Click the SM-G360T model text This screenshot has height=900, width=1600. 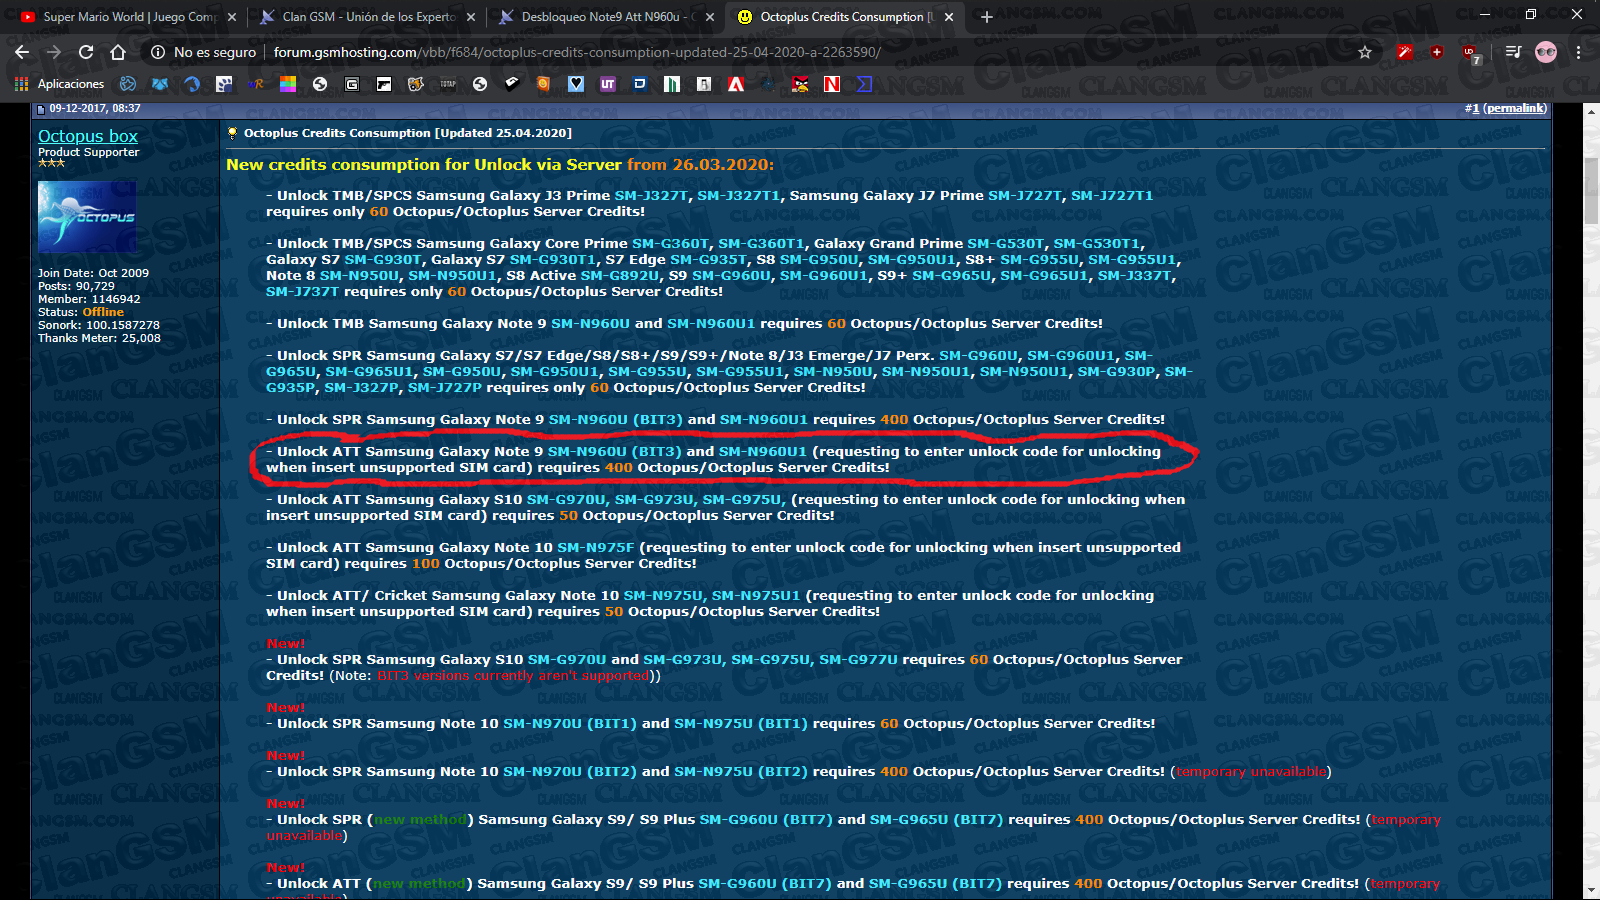tap(671, 243)
